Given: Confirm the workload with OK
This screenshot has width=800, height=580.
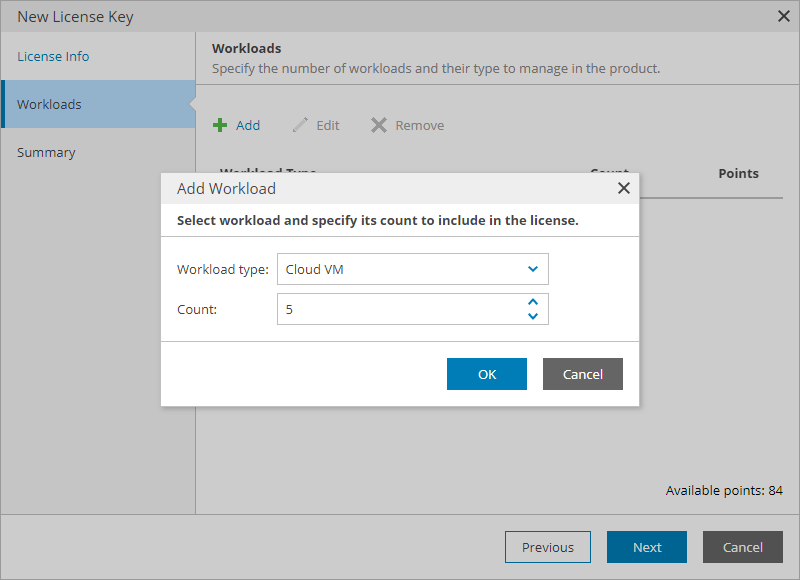Looking at the screenshot, I should tap(487, 374).
